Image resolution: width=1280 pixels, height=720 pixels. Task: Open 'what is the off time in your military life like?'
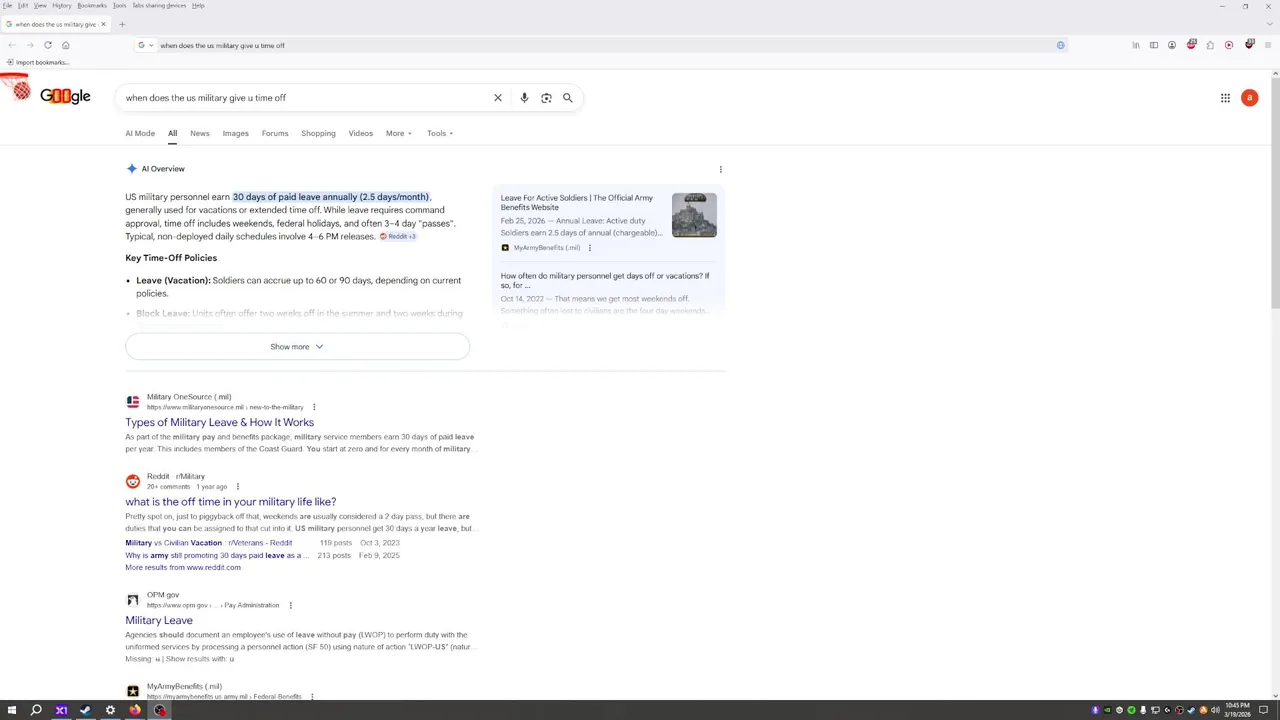pyautogui.click(x=230, y=502)
